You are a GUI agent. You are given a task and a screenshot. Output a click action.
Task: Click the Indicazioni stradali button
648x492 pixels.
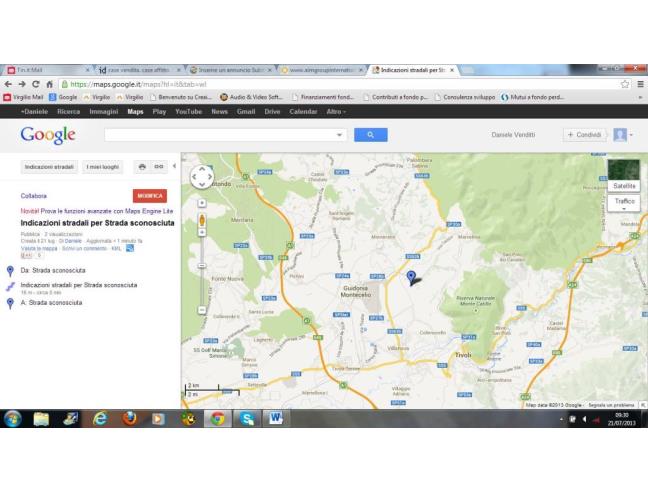pos(49,166)
